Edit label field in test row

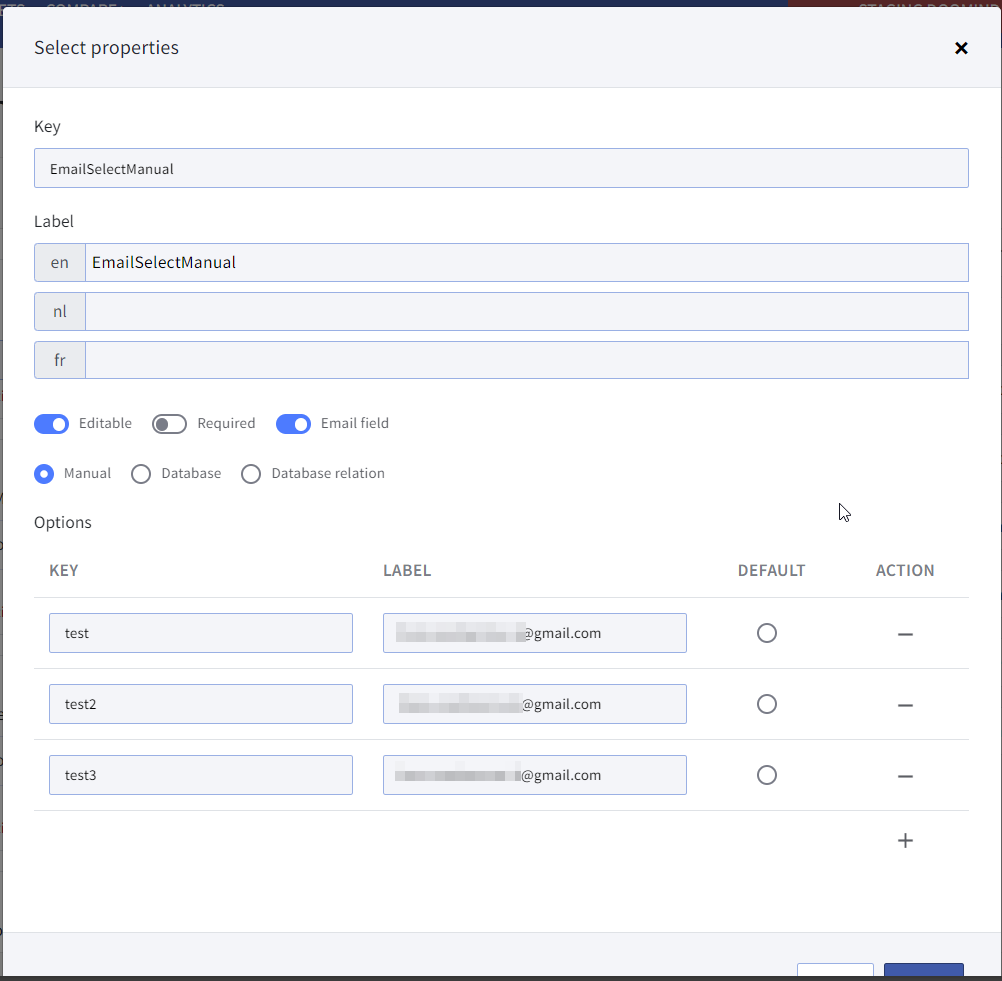click(535, 633)
